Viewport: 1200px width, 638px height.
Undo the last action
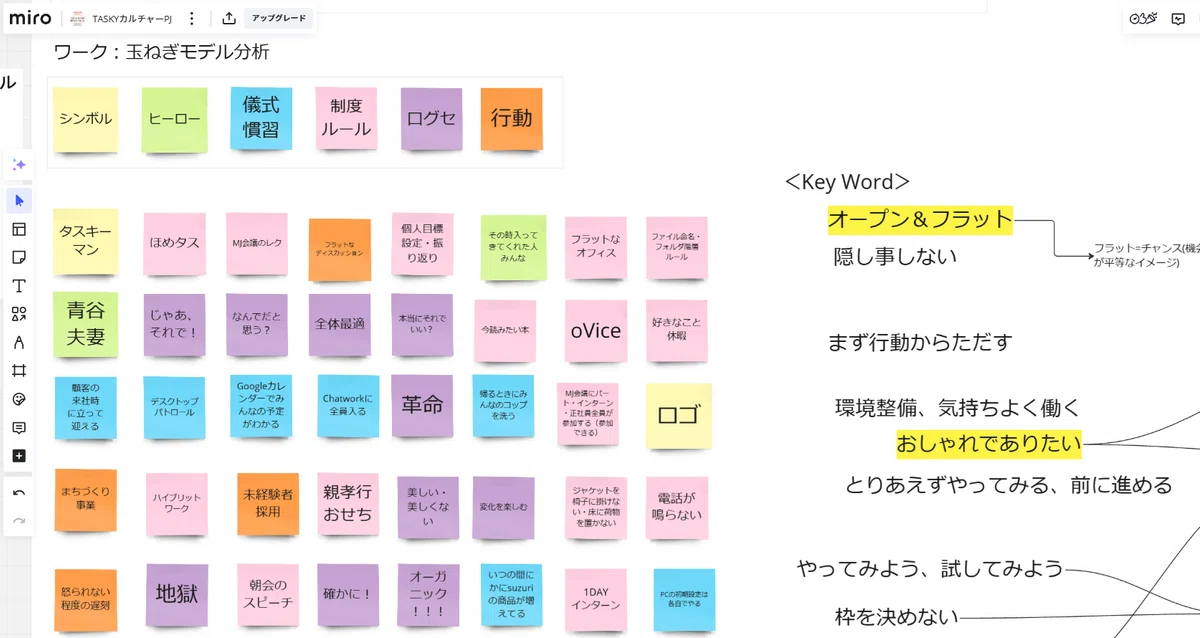(19, 492)
